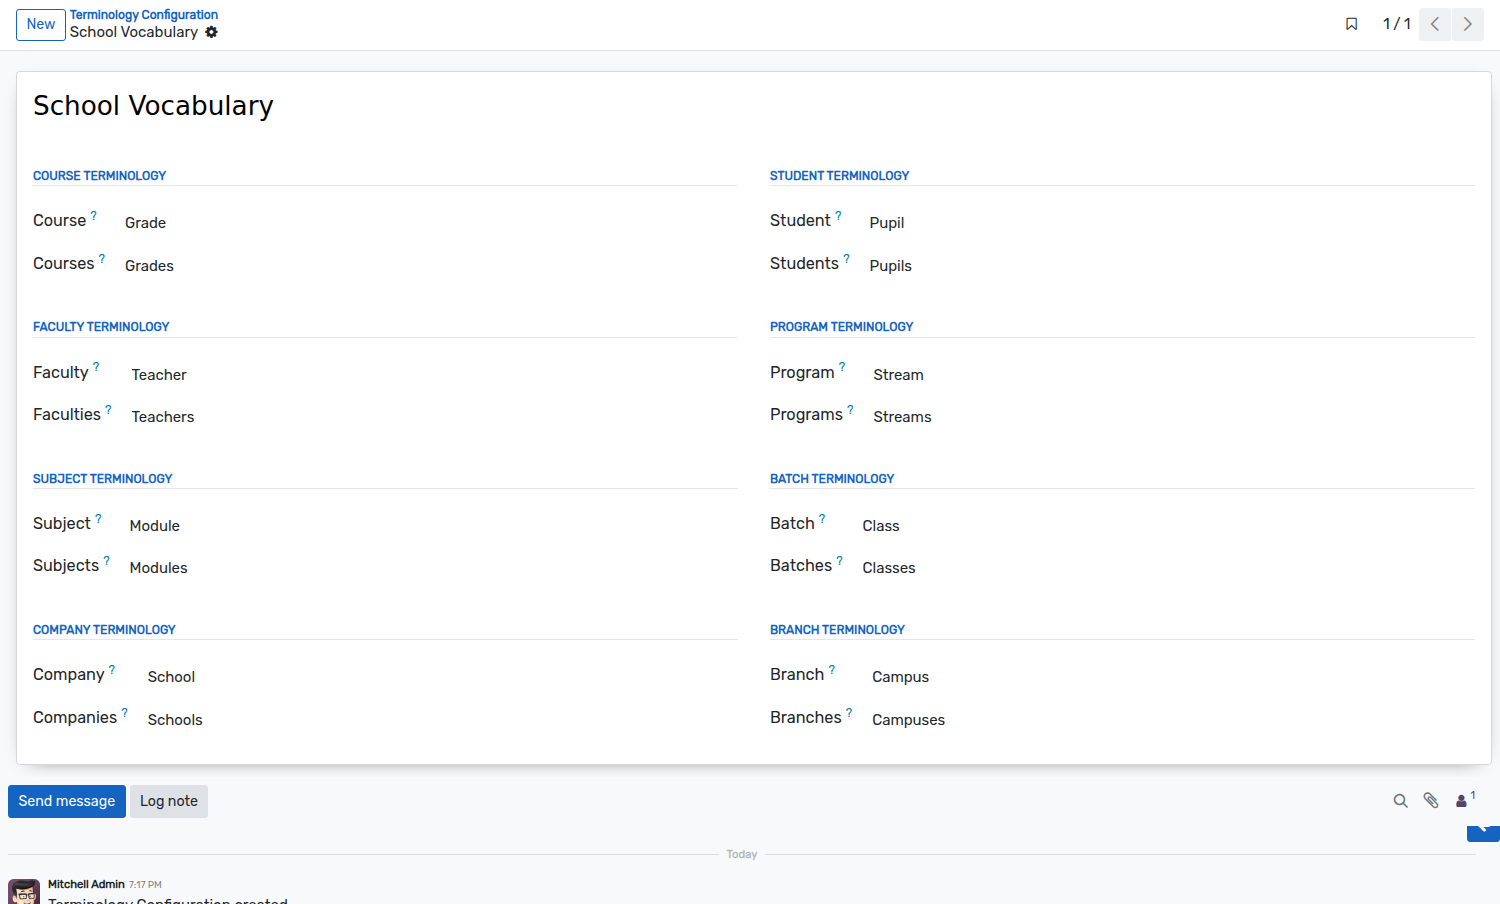Click the Log note button
This screenshot has height=904, width=1500.
pyautogui.click(x=169, y=801)
